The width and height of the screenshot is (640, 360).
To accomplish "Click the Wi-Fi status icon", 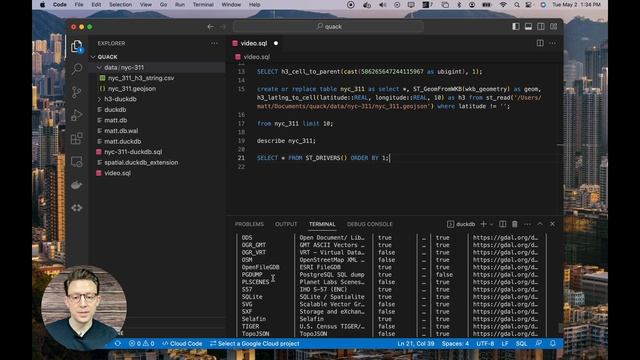I will [x=503, y=5].
